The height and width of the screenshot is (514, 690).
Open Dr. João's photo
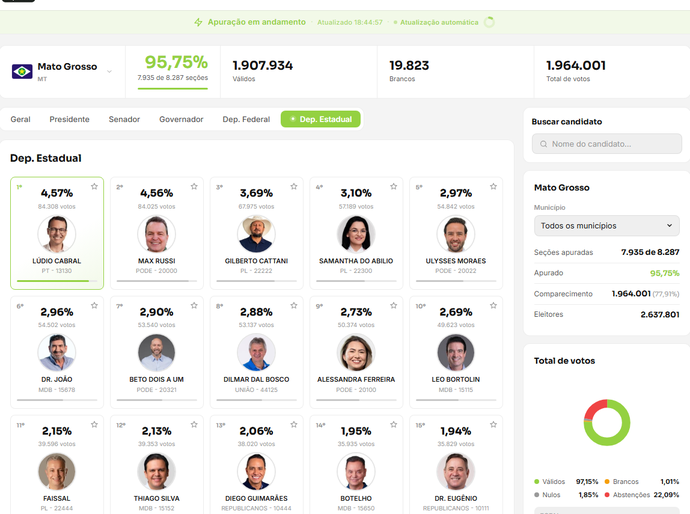(x=57, y=352)
